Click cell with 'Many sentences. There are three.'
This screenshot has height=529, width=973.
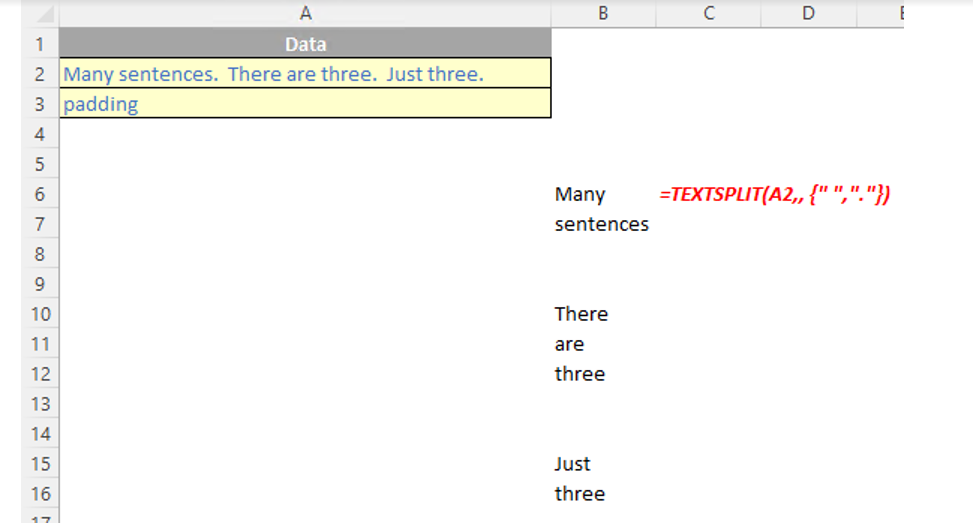click(305, 74)
